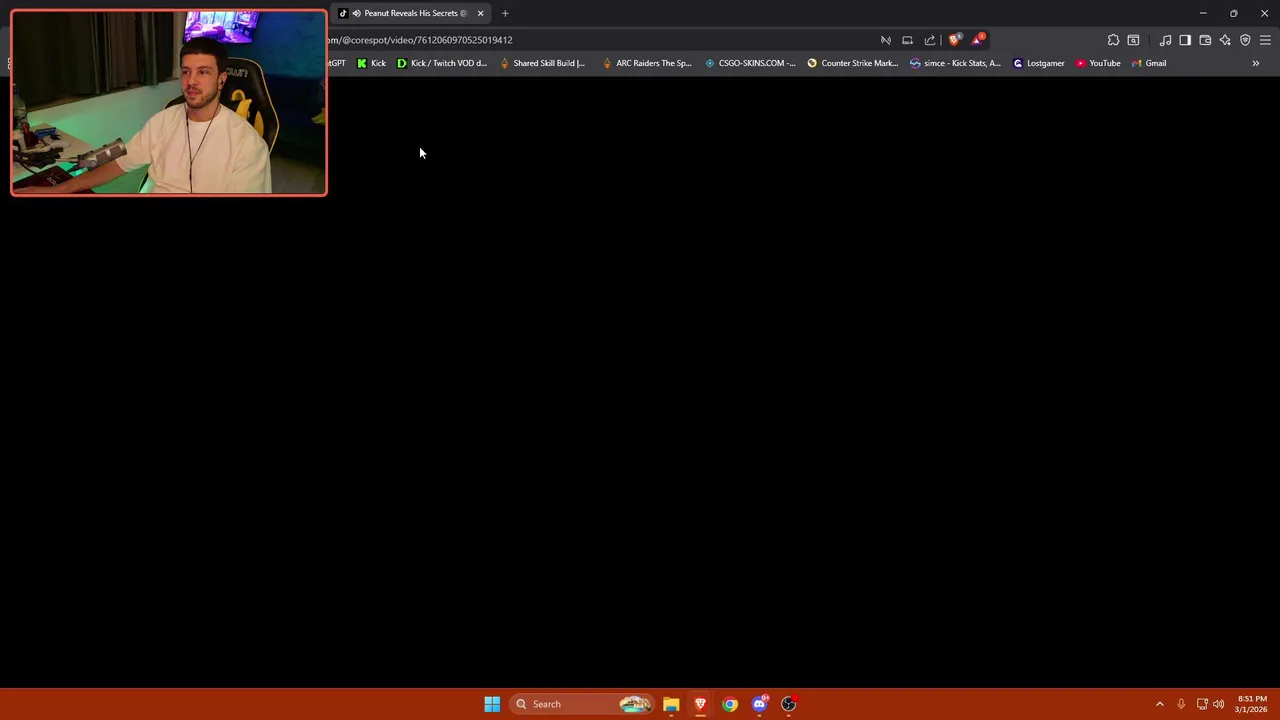Viewport: 1280px width, 720px height.
Task: Switch to Brave browser in taskbar
Action: point(700,704)
